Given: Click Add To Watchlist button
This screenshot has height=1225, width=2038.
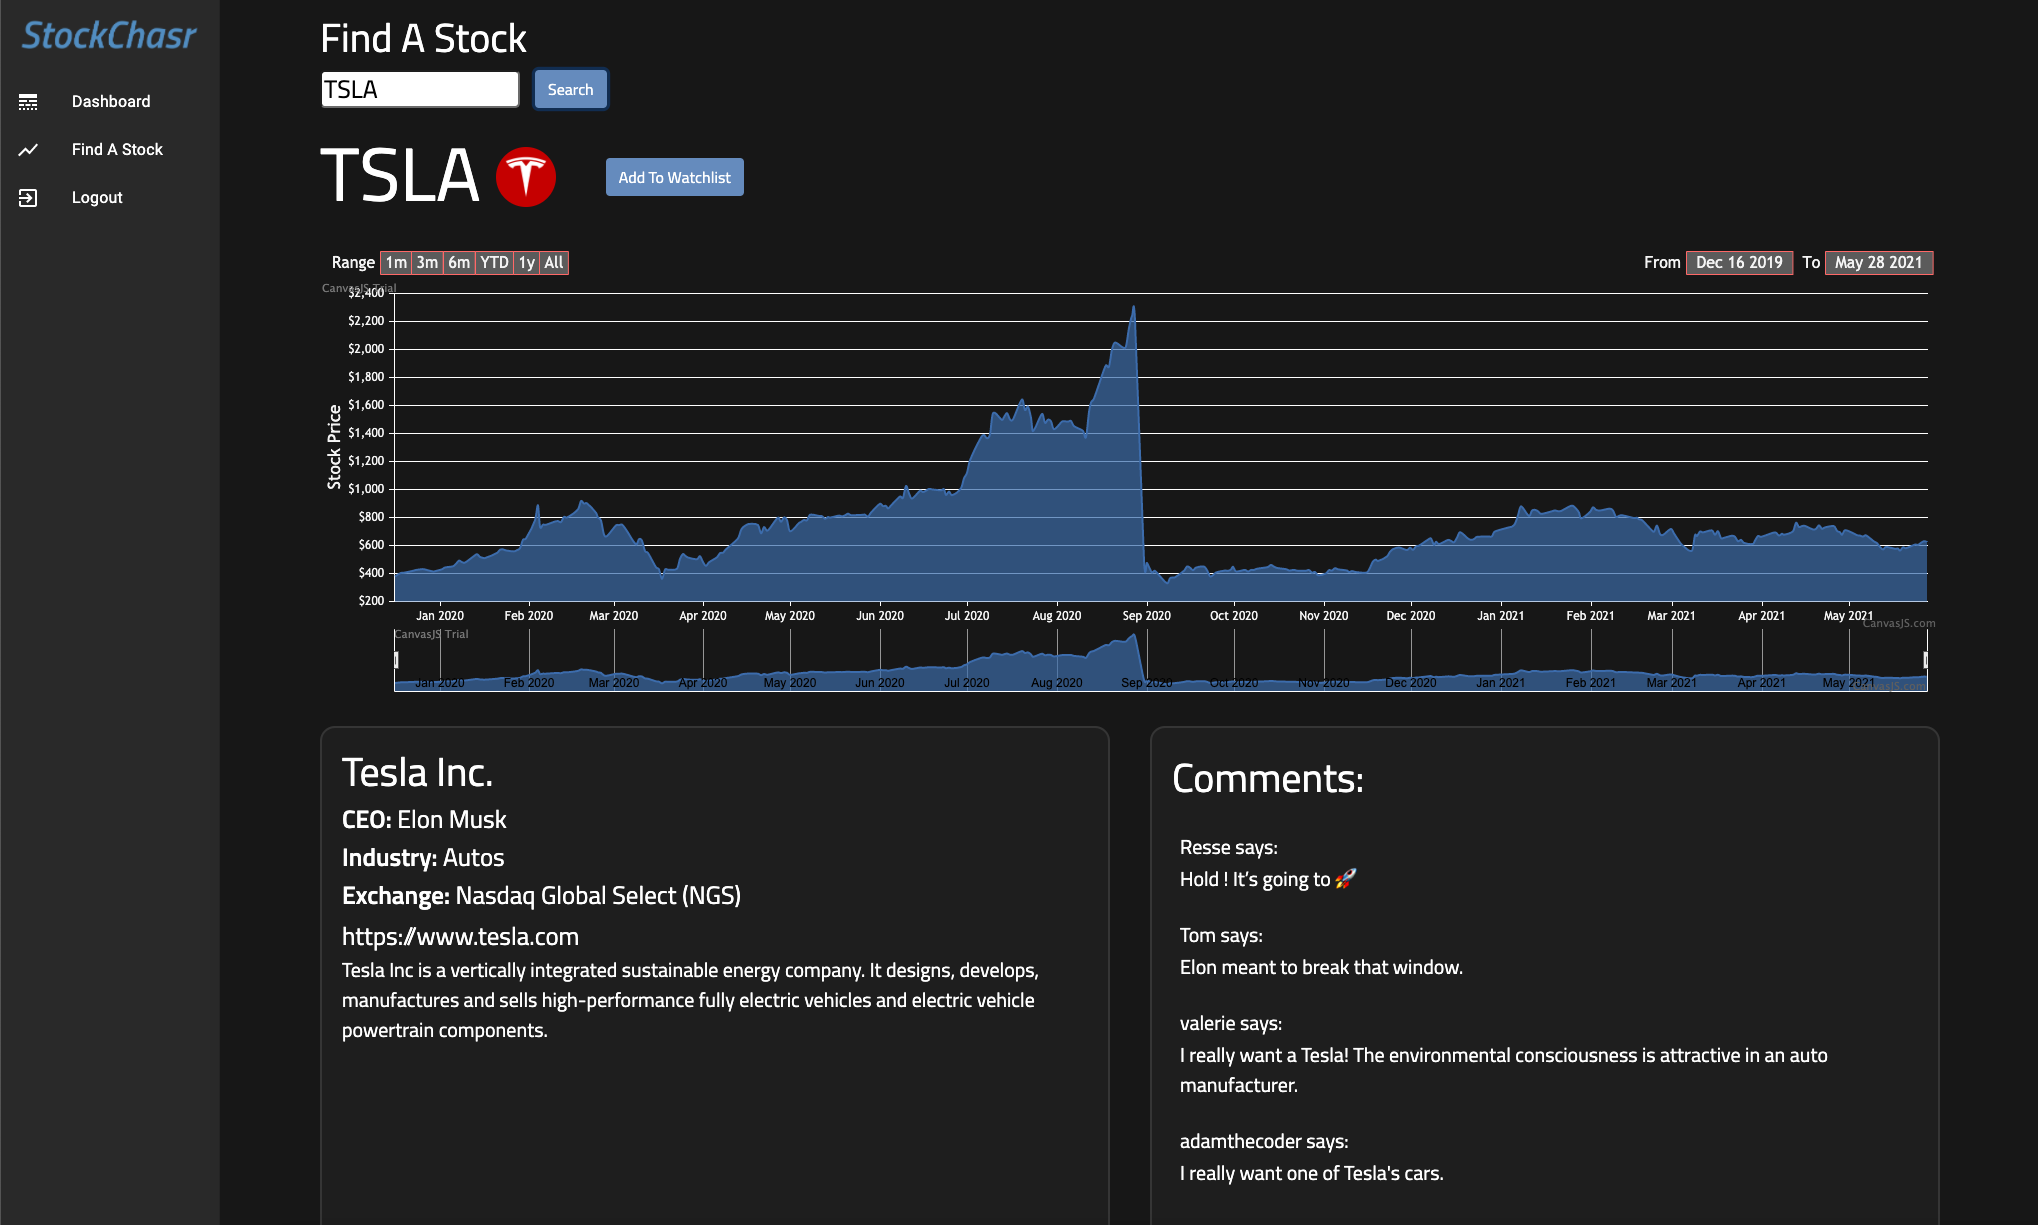Looking at the screenshot, I should (x=674, y=177).
